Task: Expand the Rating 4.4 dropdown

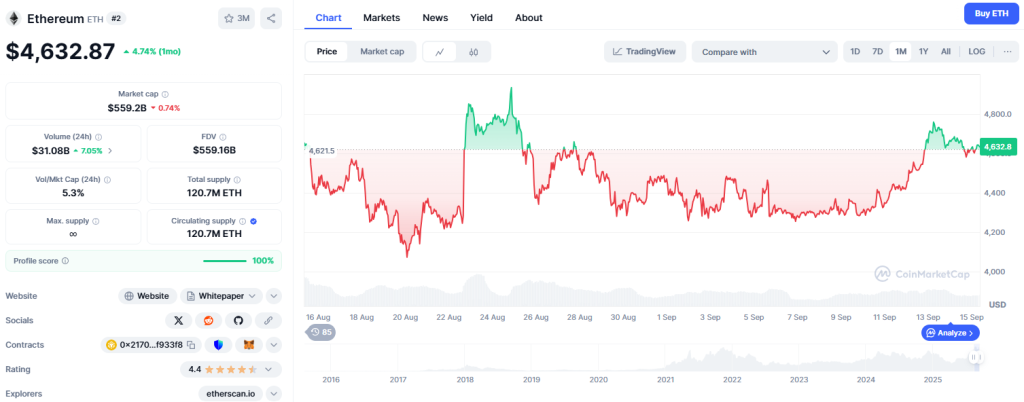Action: (231, 369)
